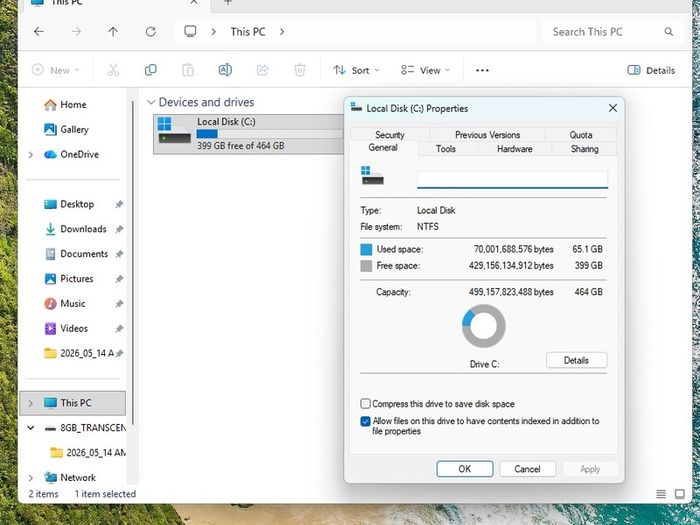Open the Downloads quick access folder
The height and width of the screenshot is (525, 700).
(x=75, y=229)
